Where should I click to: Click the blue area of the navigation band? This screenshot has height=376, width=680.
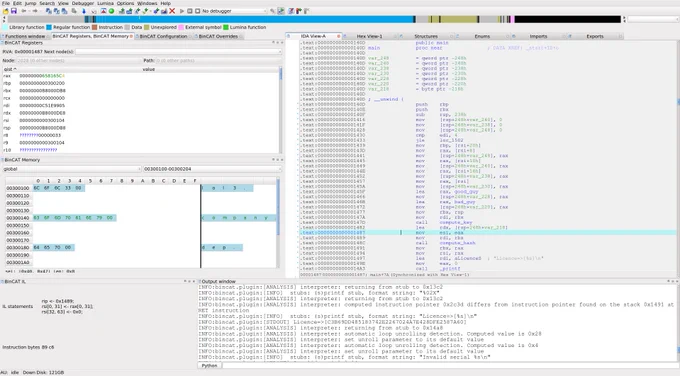256,19
